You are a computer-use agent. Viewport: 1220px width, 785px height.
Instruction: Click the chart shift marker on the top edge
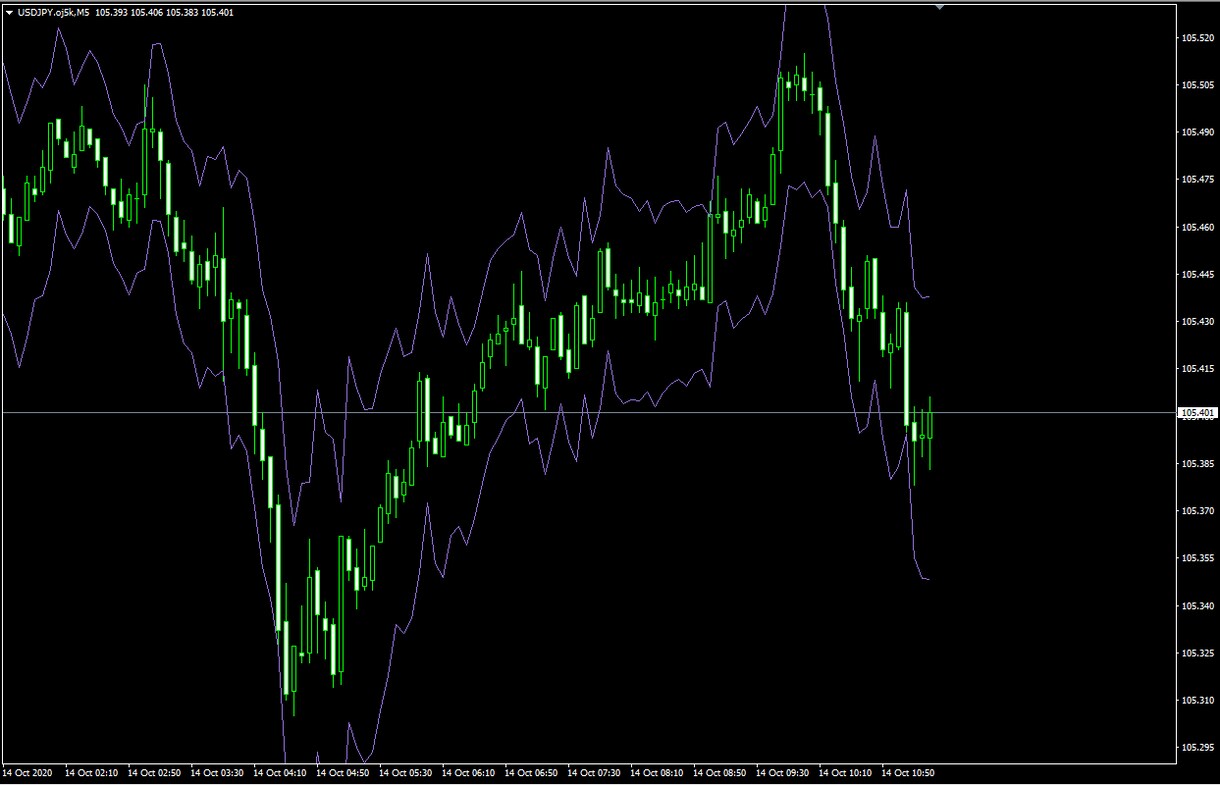(939, 7)
